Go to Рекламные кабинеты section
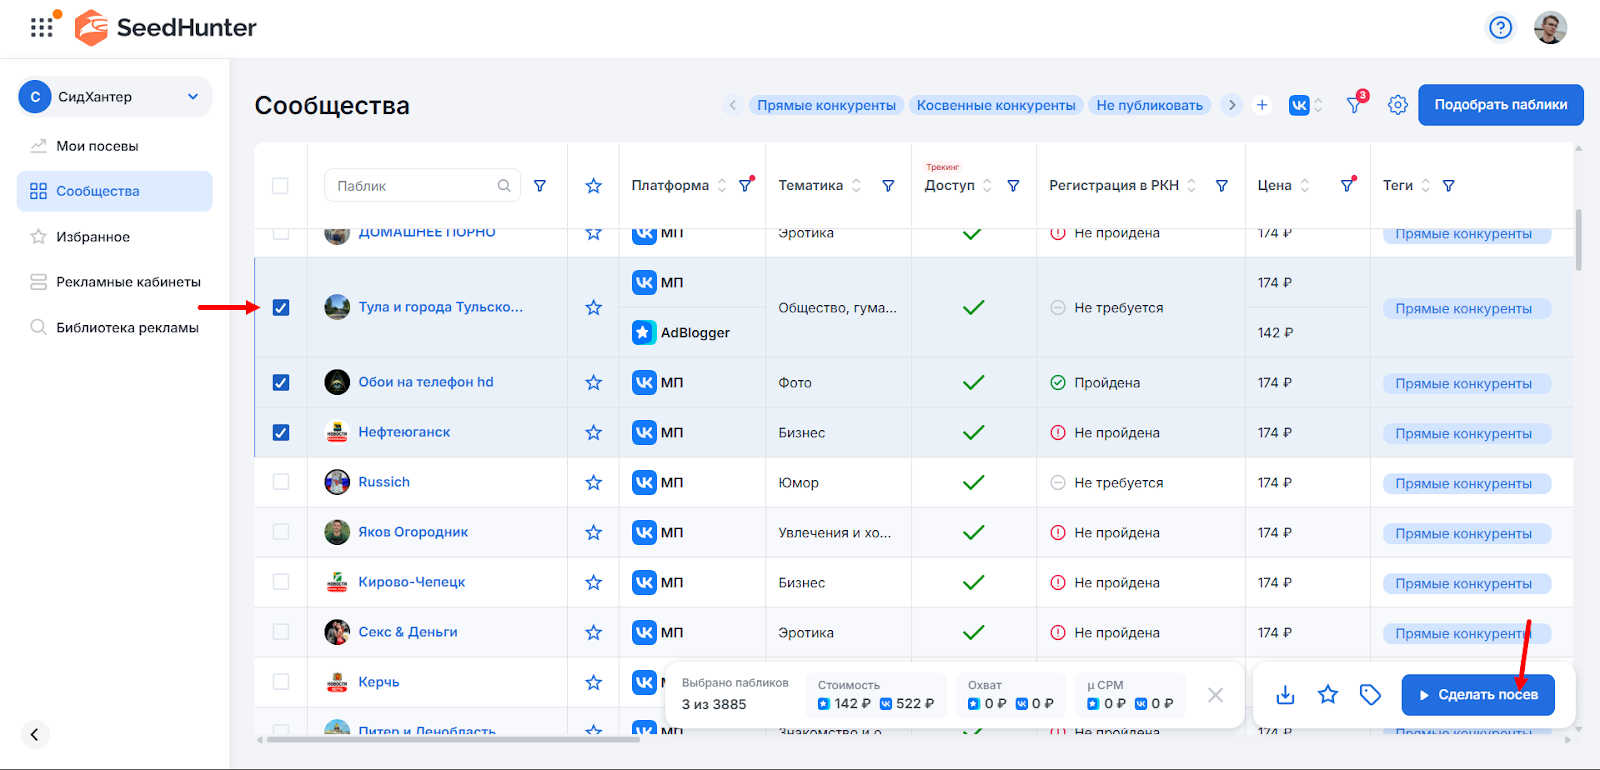The width and height of the screenshot is (1600, 770). 128,282
